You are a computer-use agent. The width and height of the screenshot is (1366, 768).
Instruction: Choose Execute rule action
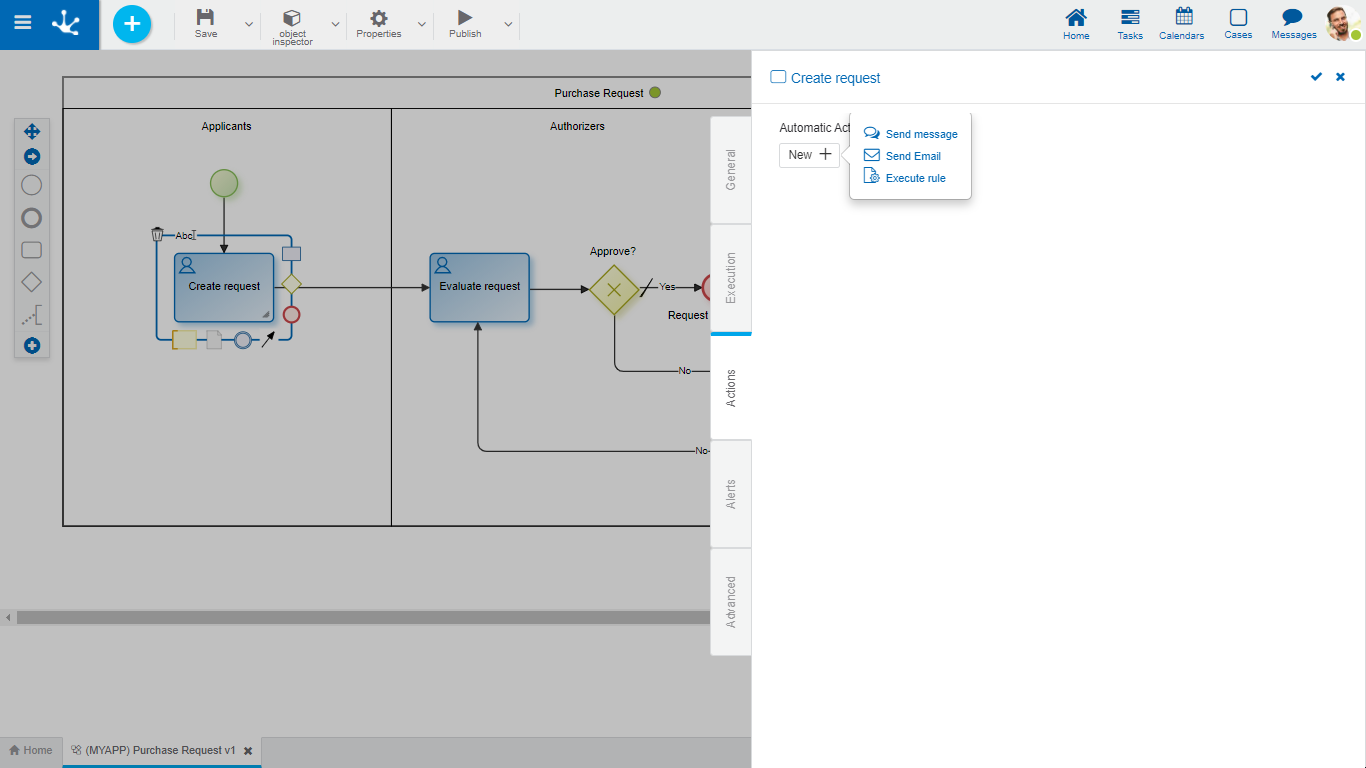click(904, 178)
